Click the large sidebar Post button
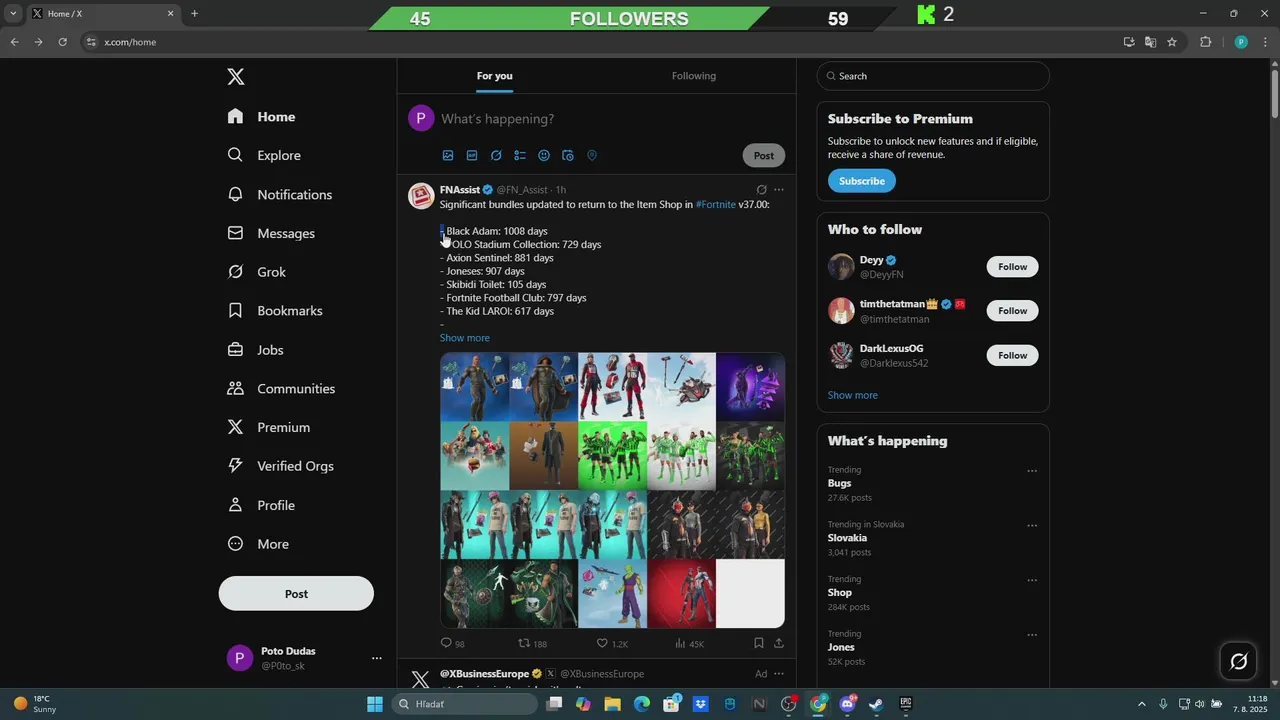1280x720 pixels. (x=296, y=594)
